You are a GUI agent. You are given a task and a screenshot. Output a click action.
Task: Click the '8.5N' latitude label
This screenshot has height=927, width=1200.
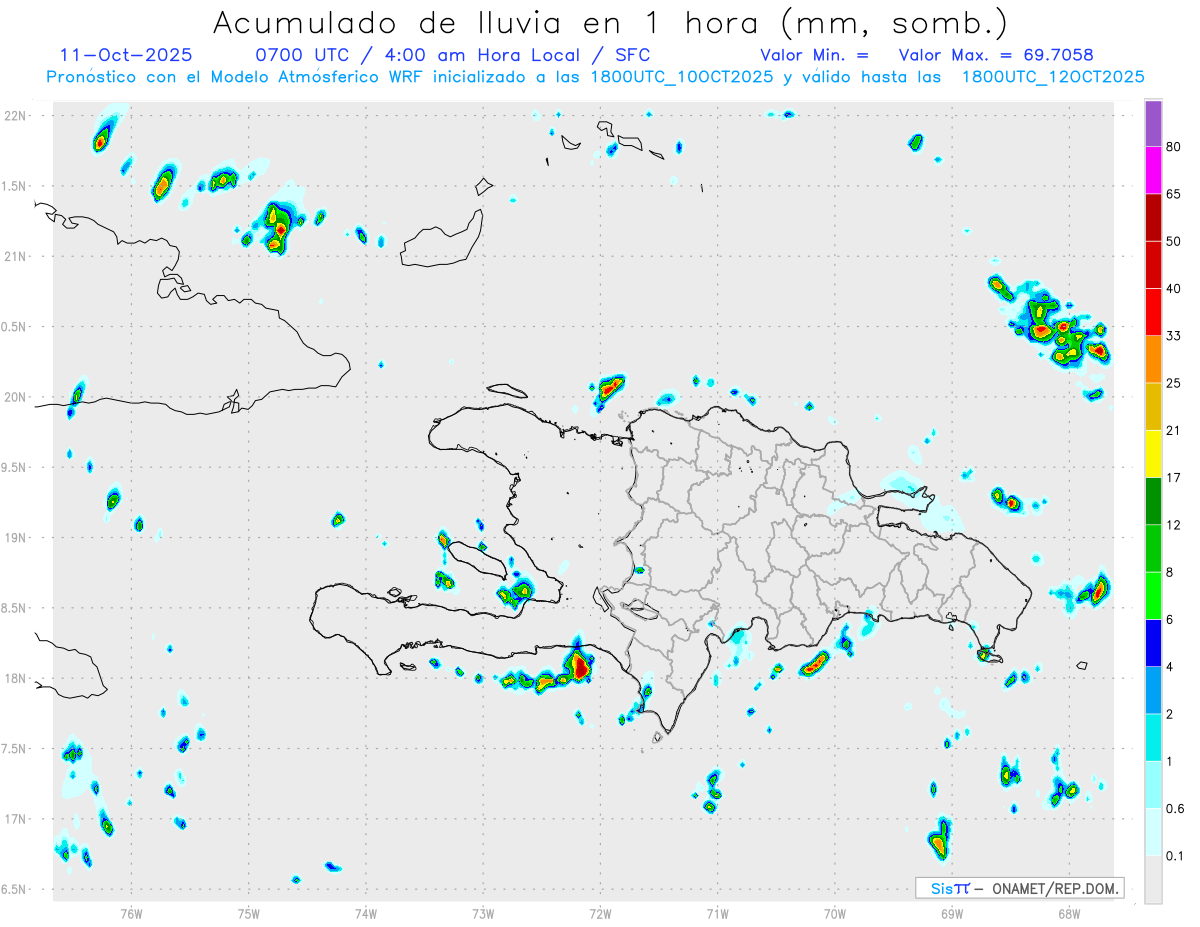click(x=15, y=608)
